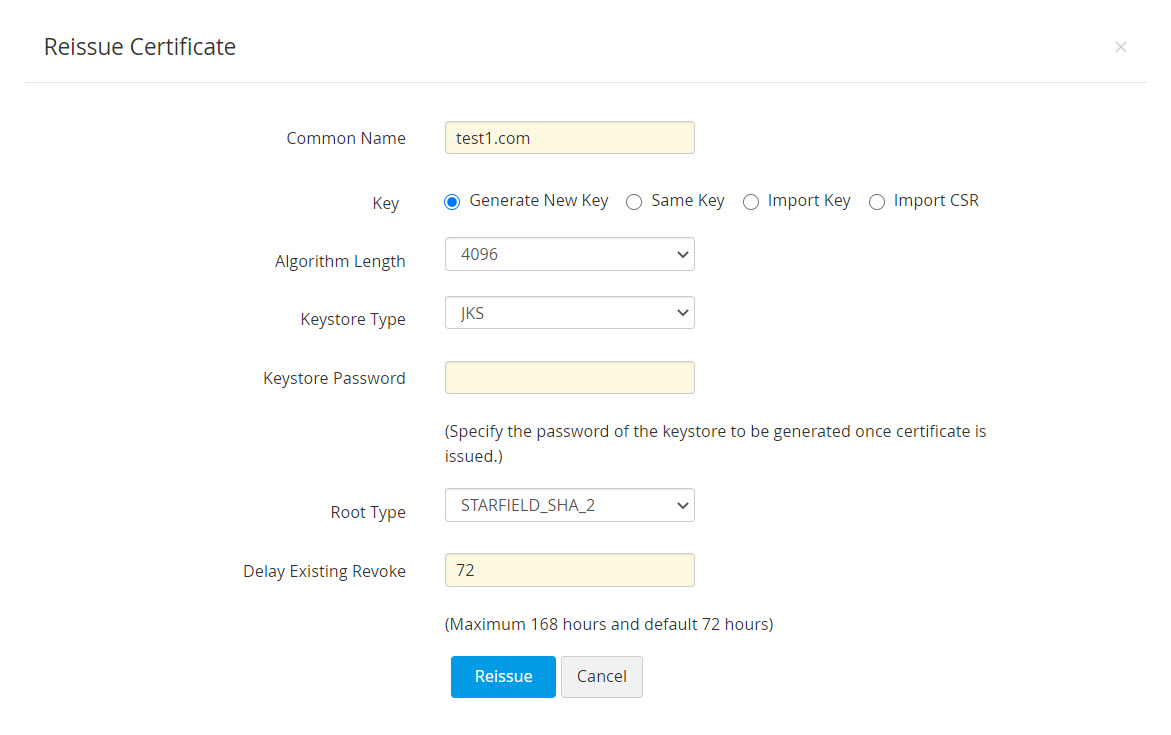Close the Reissue Certificate dialog
Screen dimensions: 1171x735
pyautogui.click(x=1121, y=47)
